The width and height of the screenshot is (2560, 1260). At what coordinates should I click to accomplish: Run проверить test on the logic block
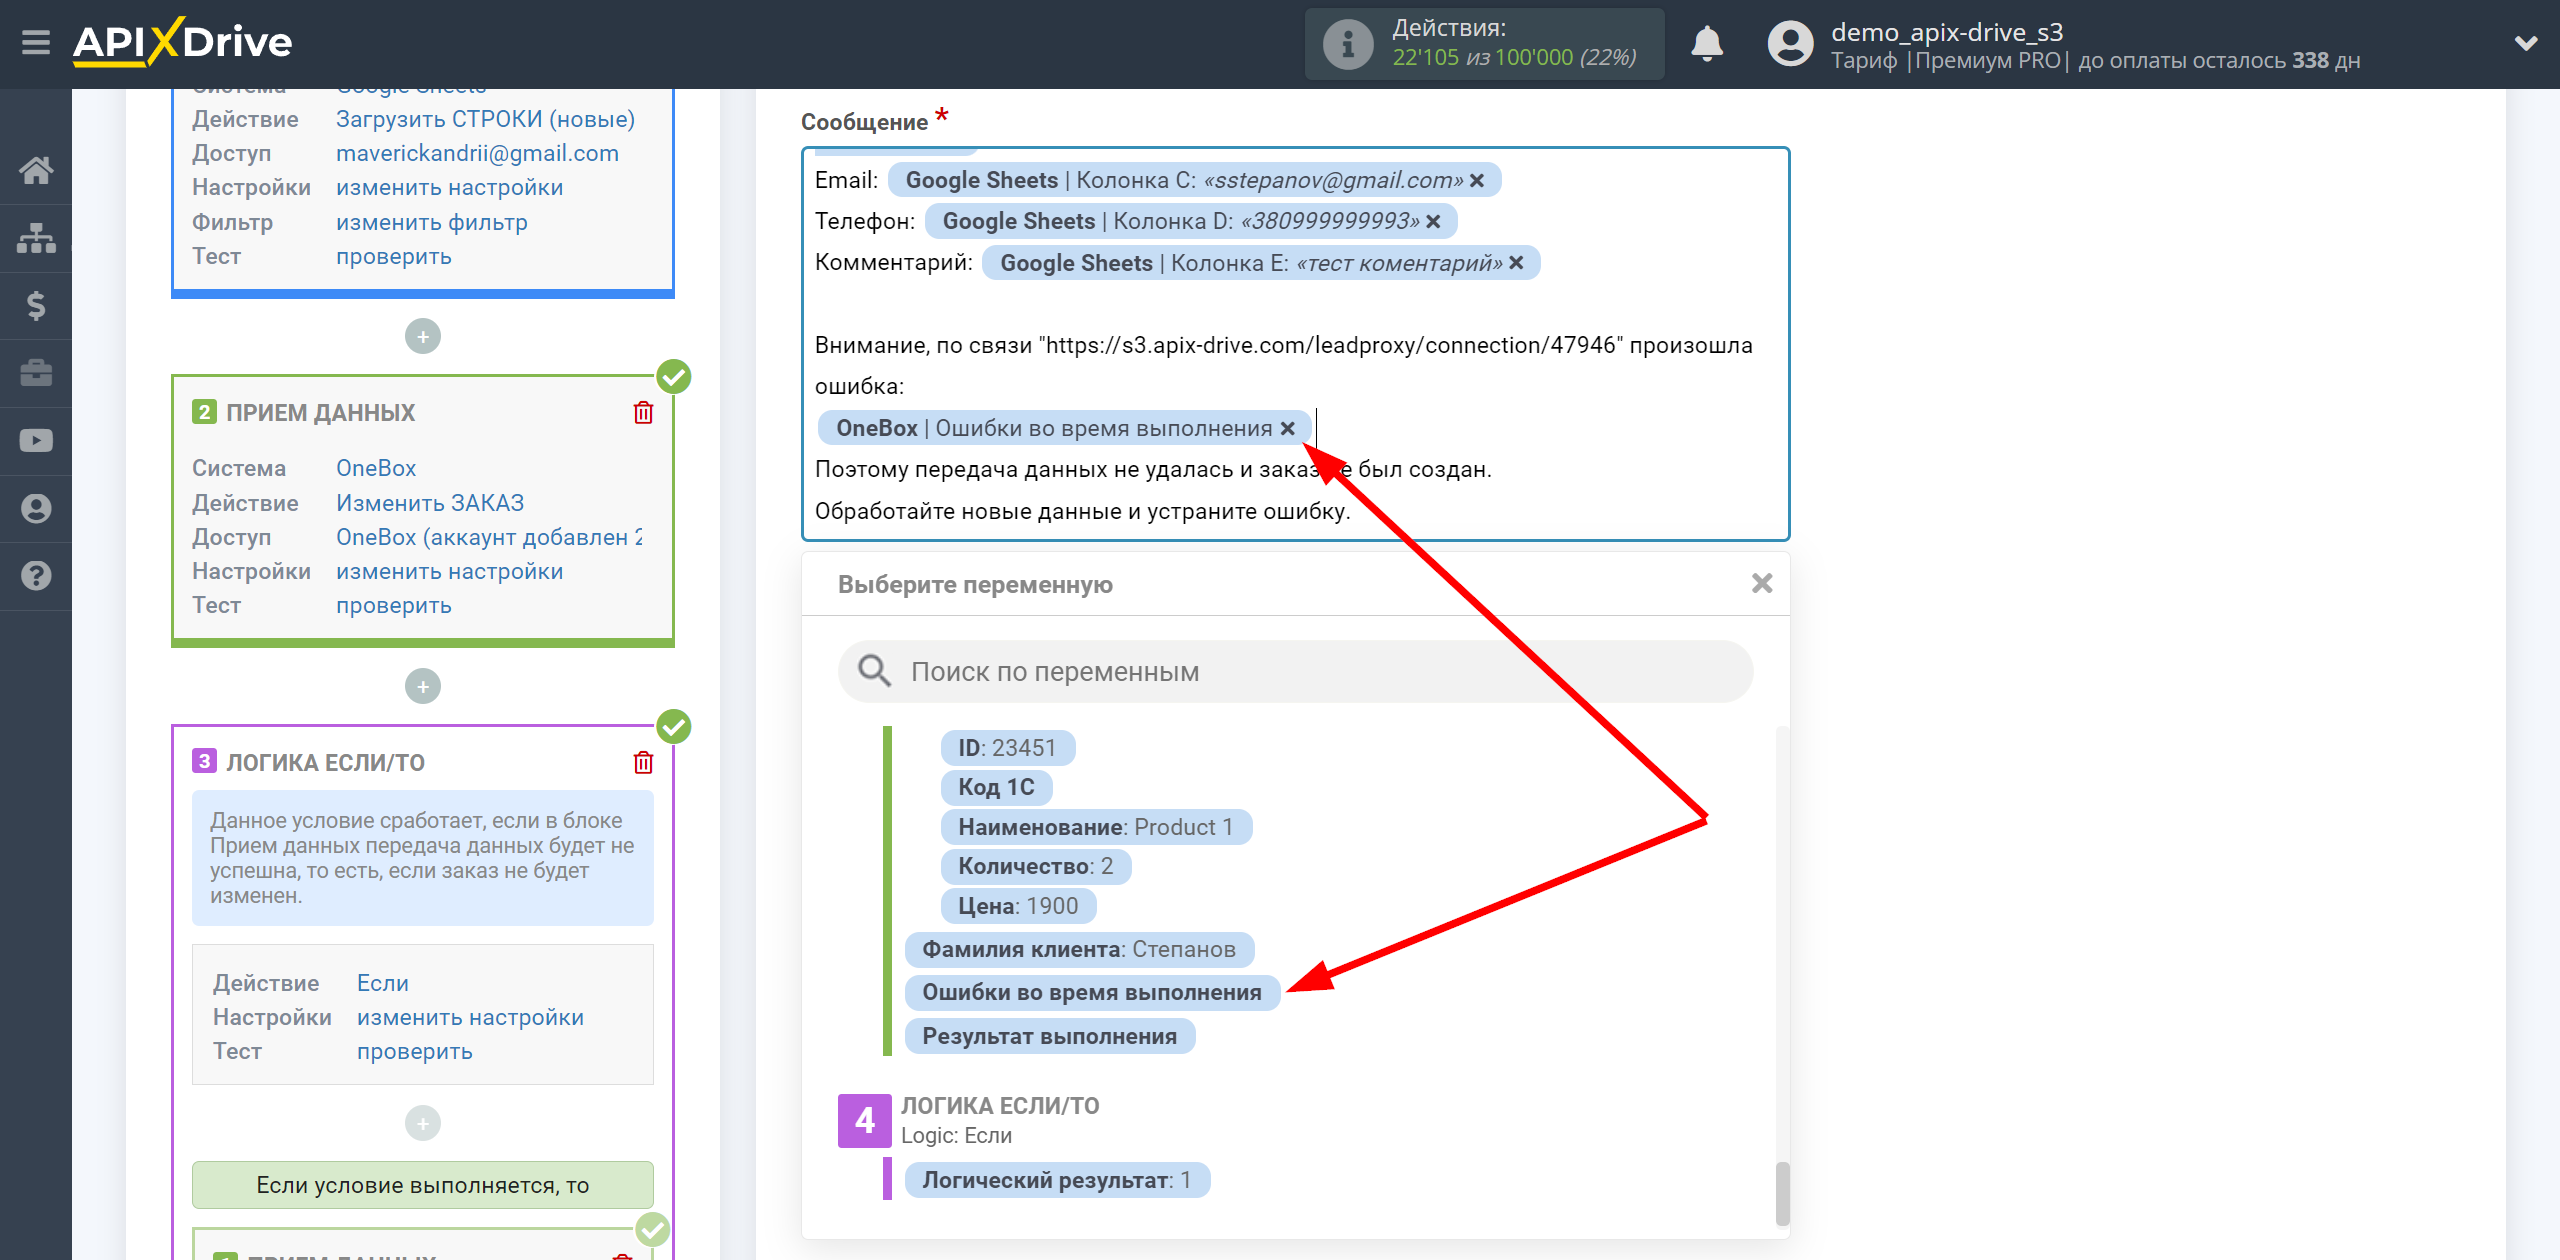(414, 1051)
